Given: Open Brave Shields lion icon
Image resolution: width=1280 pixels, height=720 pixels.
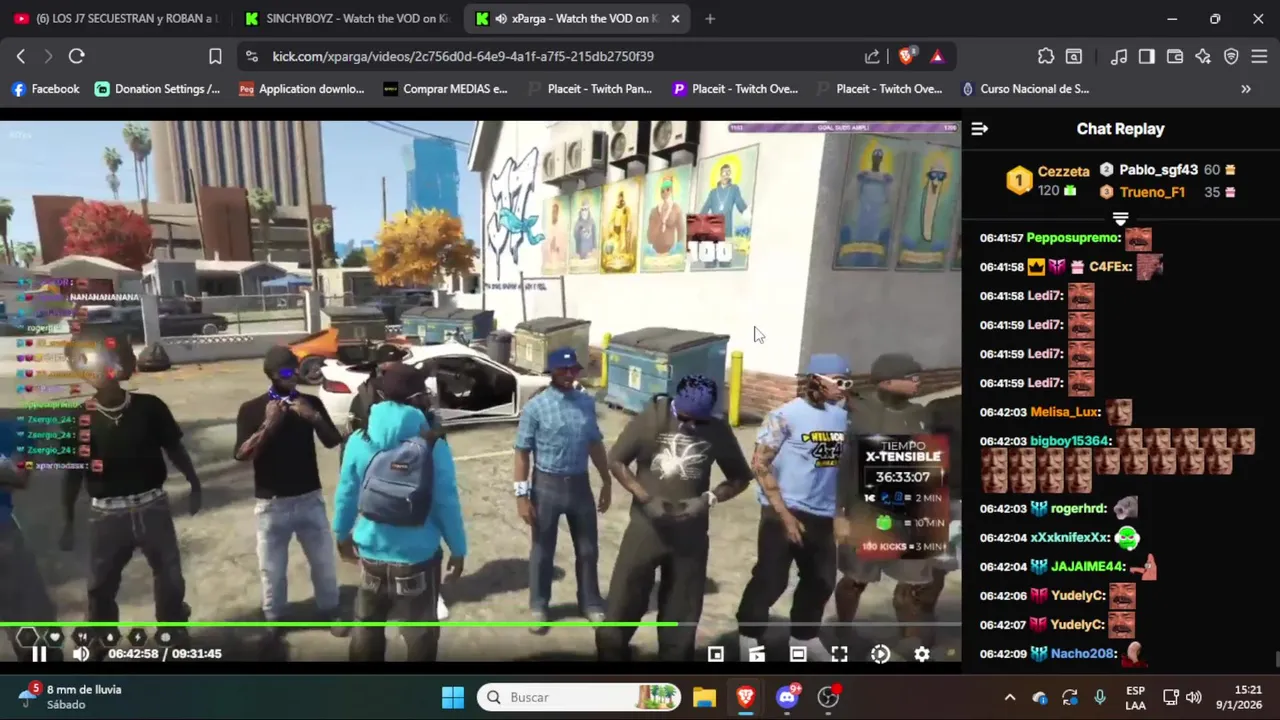Looking at the screenshot, I should [x=906, y=57].
